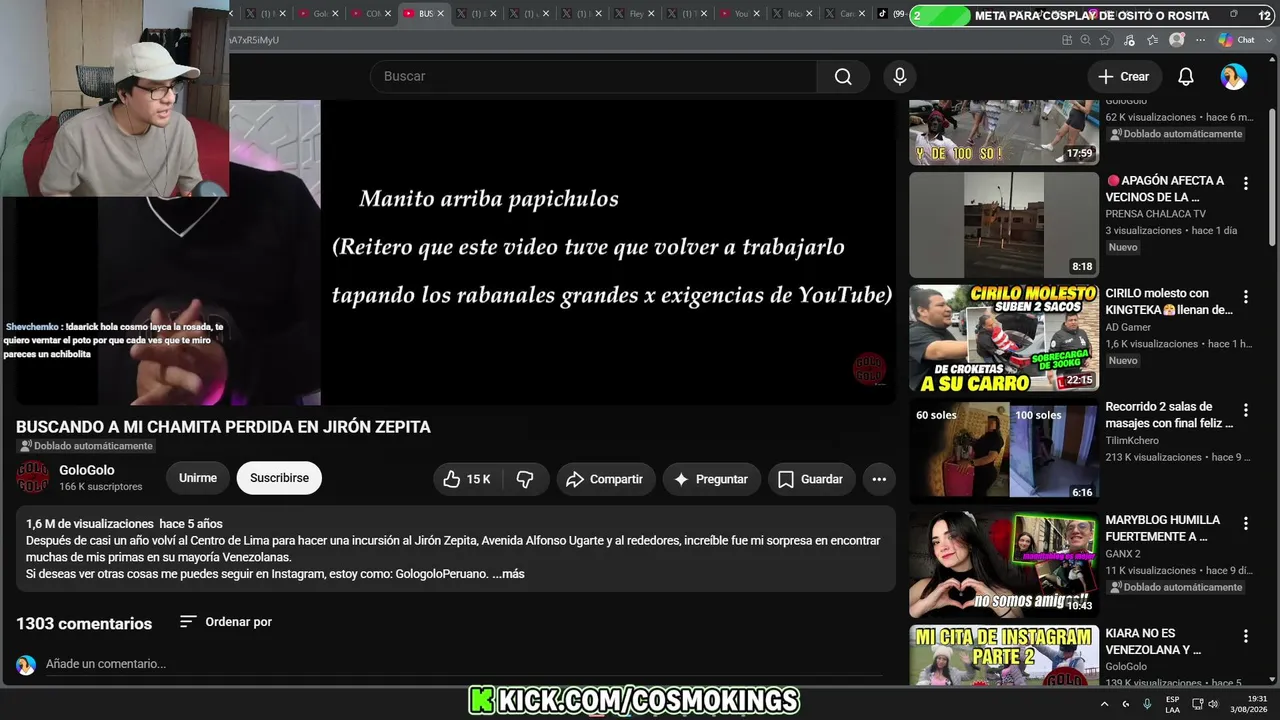
Task: Open the APAGÓN AFECTA A VECINOS video thumbnail
Action: pos(1004,225)
